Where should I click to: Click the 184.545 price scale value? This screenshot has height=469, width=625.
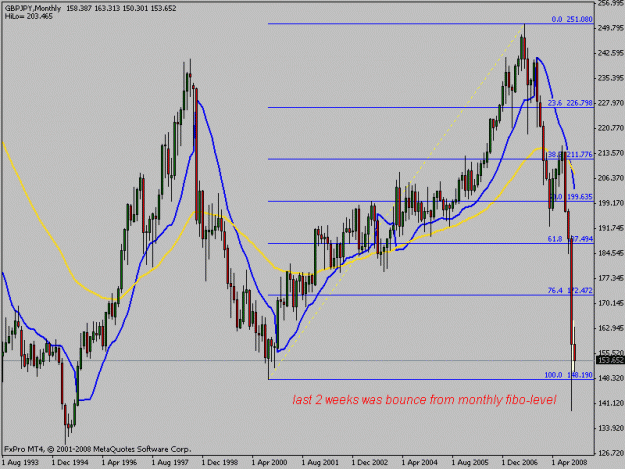click(610, 253)
